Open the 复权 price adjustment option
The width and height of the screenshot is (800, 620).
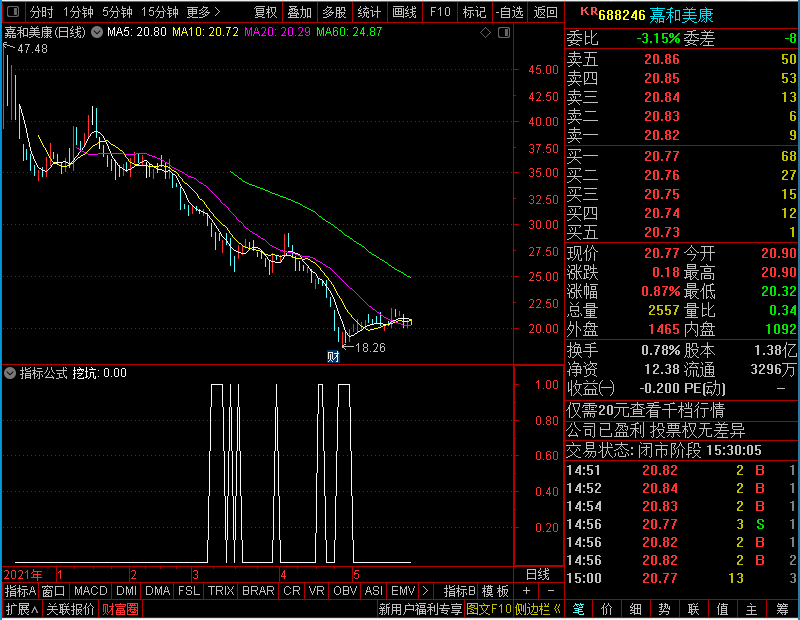point(265,12)
